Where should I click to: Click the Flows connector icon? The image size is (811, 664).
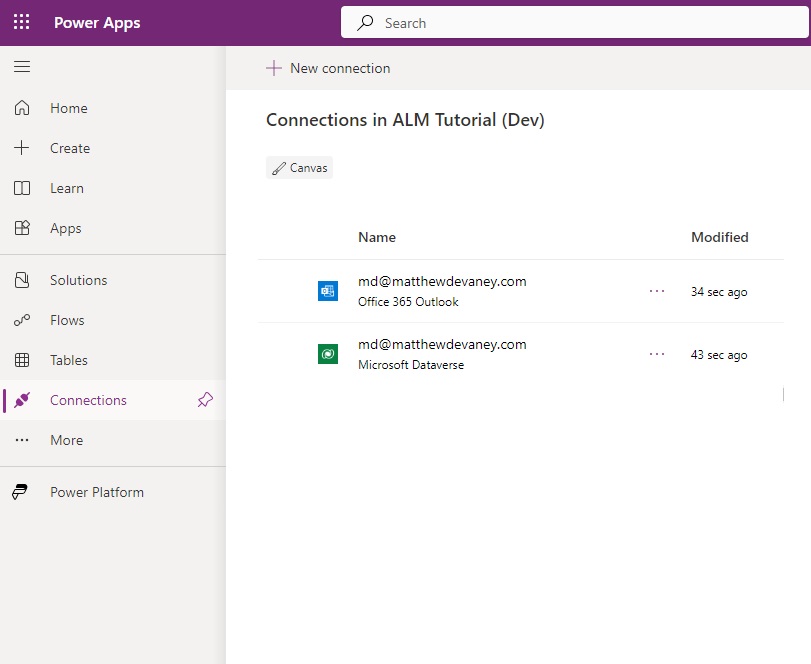pyautogui.click(x=22, y=320)
